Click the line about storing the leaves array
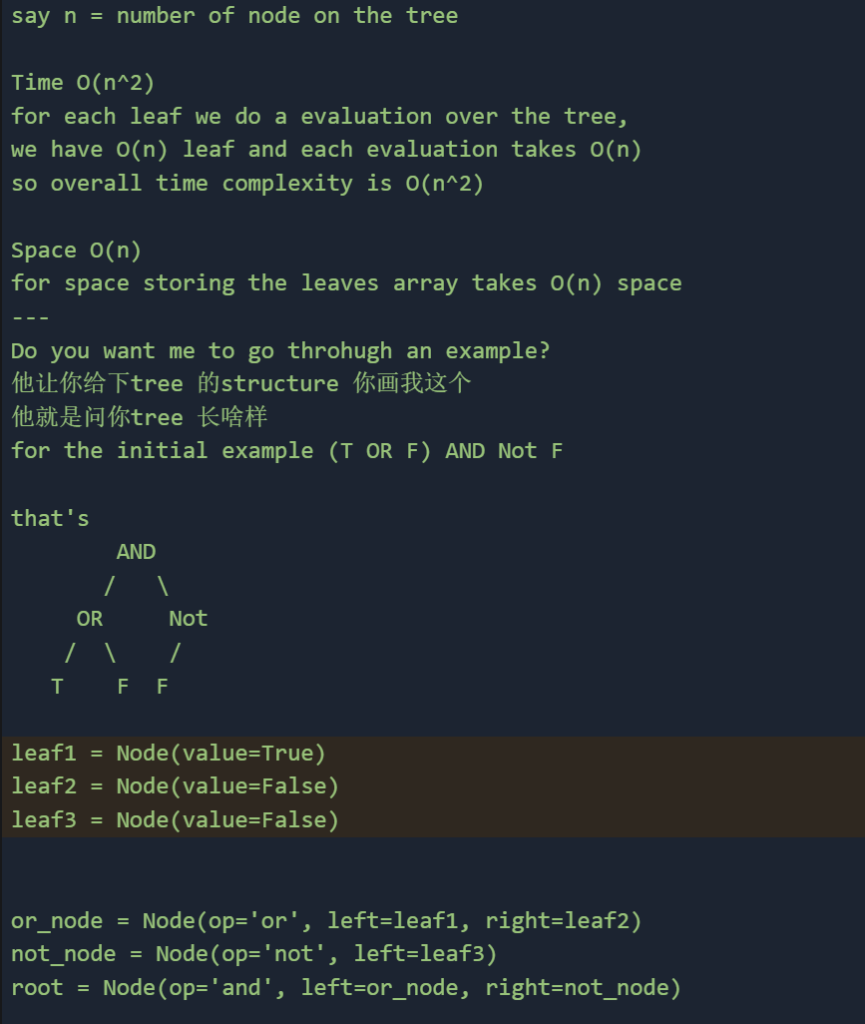 [346, 284]
